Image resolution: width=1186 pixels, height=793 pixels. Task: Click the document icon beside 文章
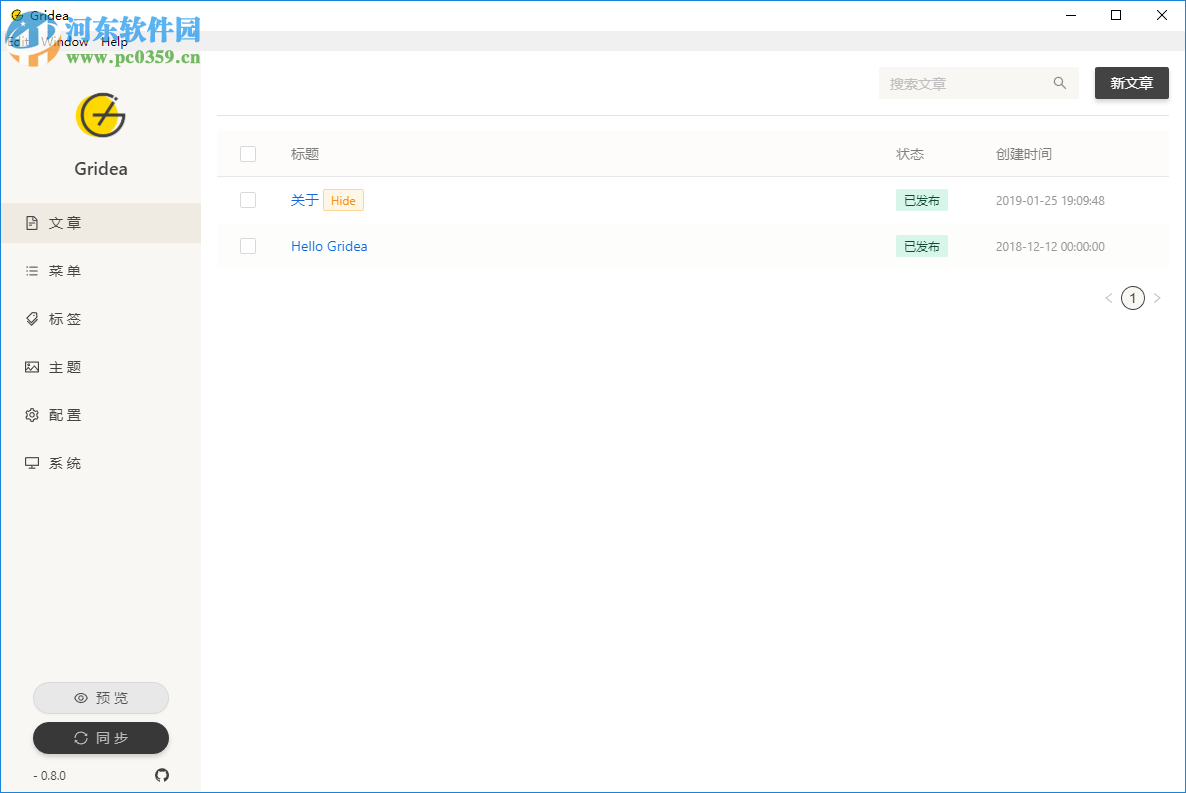(32, 223)
